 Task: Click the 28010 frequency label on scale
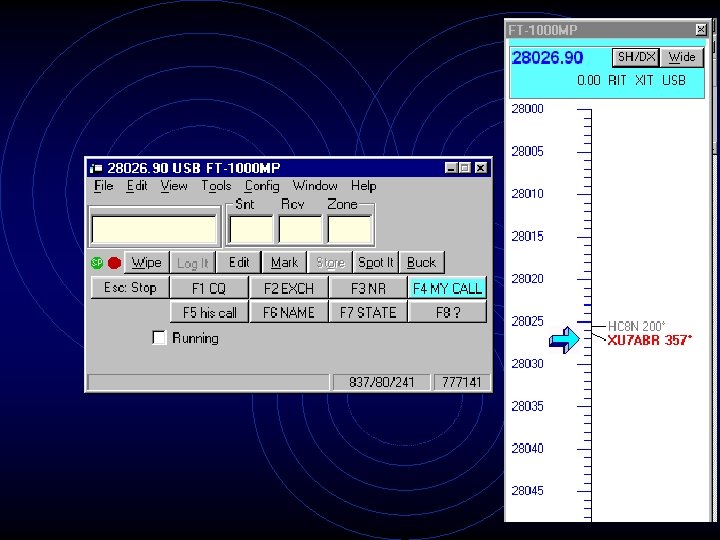click(528, 194)
